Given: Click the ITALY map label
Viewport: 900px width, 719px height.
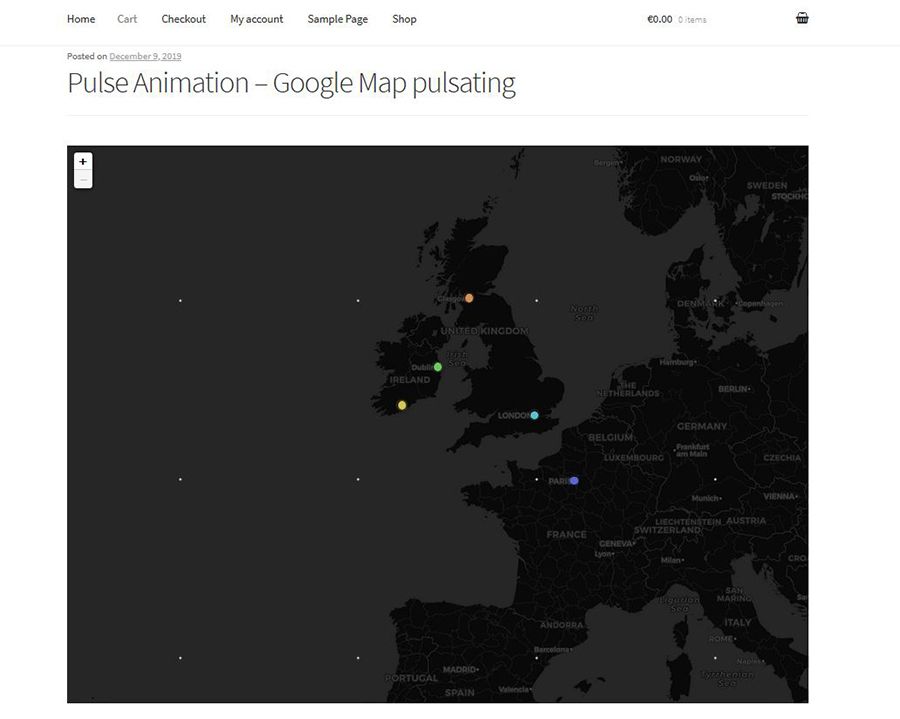Looking at the screenshot, I should pyautogui.click(x=738, y=623).
